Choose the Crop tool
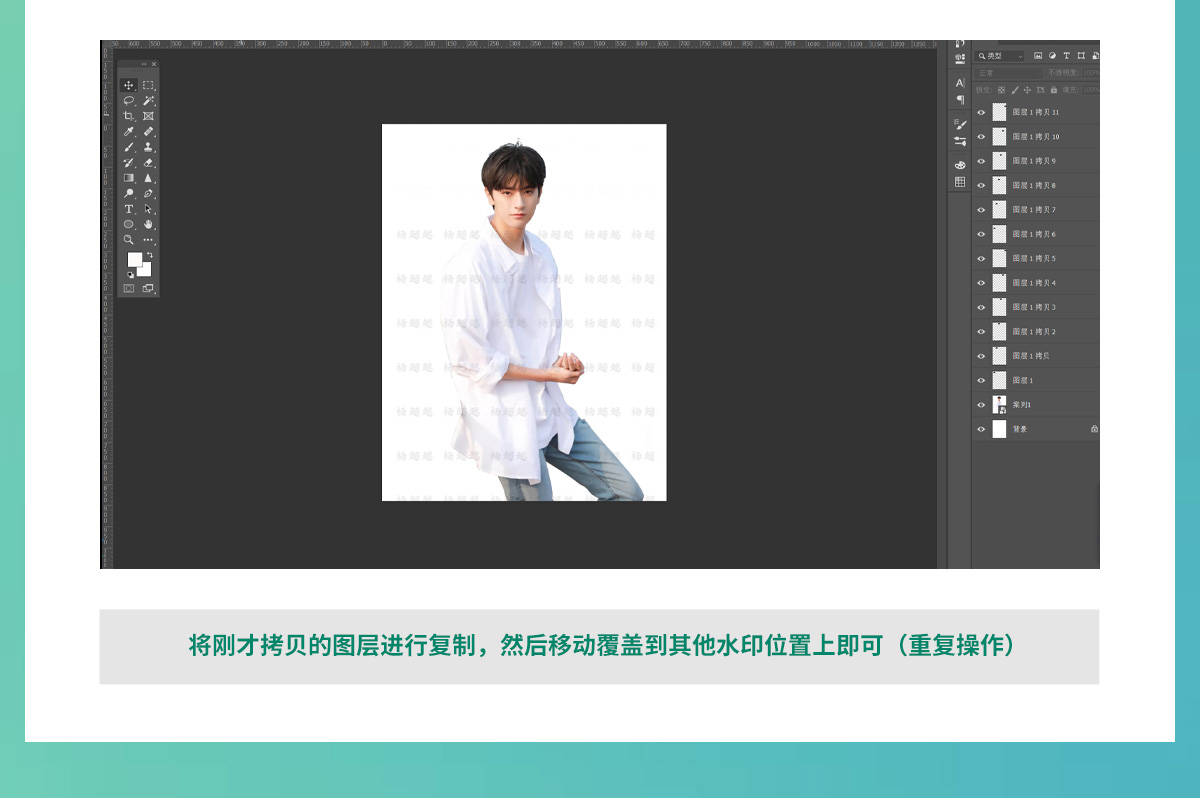The image size is (1200, 798). click(129, 116)
